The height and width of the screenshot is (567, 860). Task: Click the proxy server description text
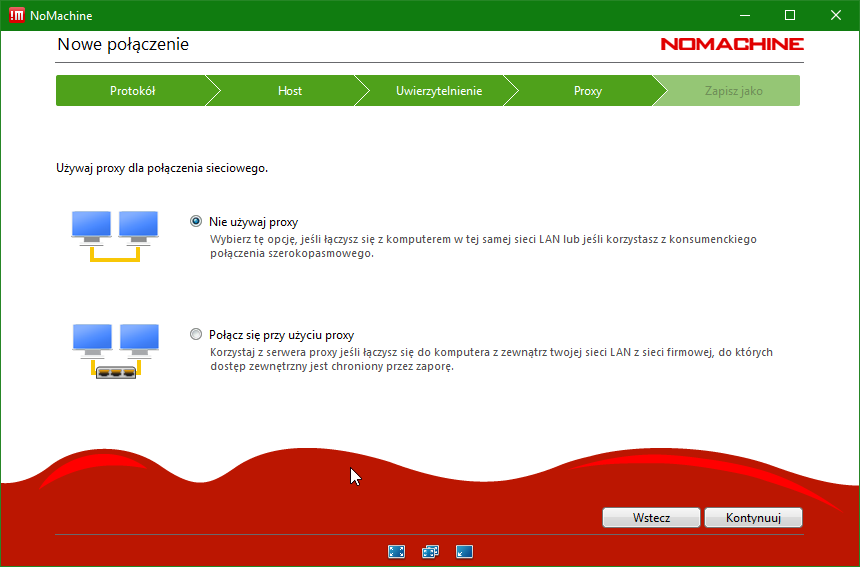(490, 360)
